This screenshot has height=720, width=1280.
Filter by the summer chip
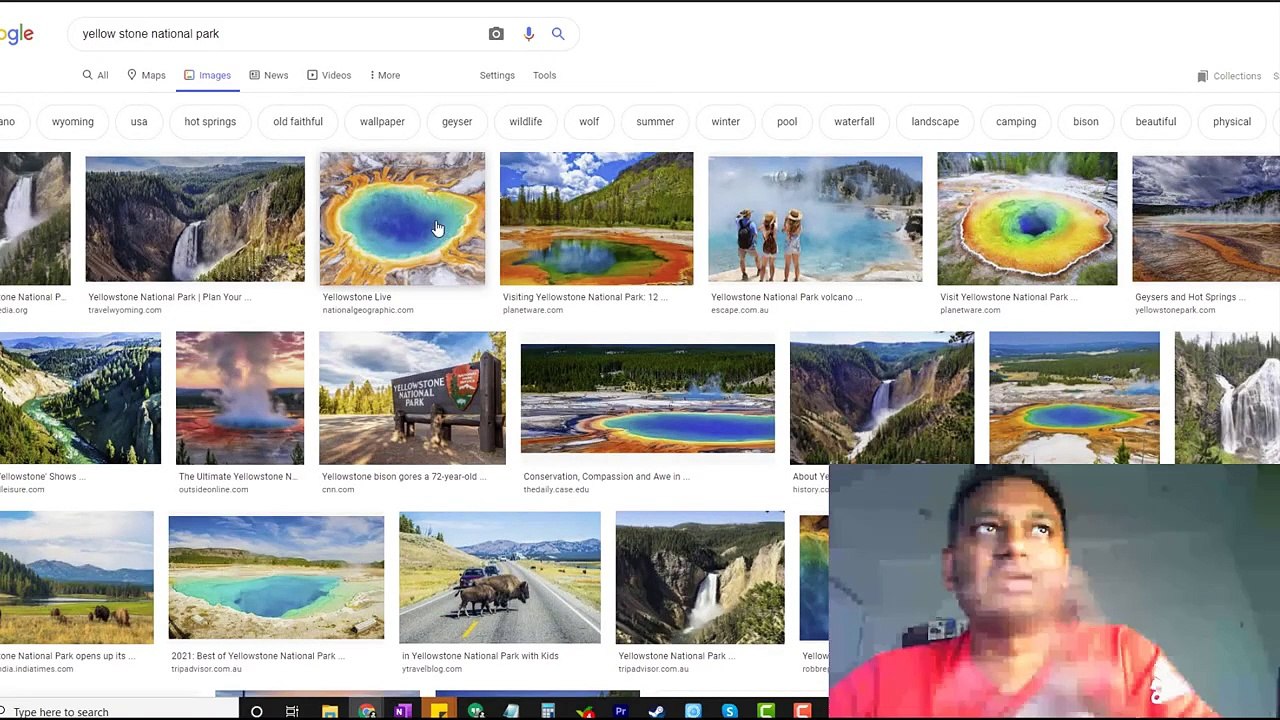(655, 122)
